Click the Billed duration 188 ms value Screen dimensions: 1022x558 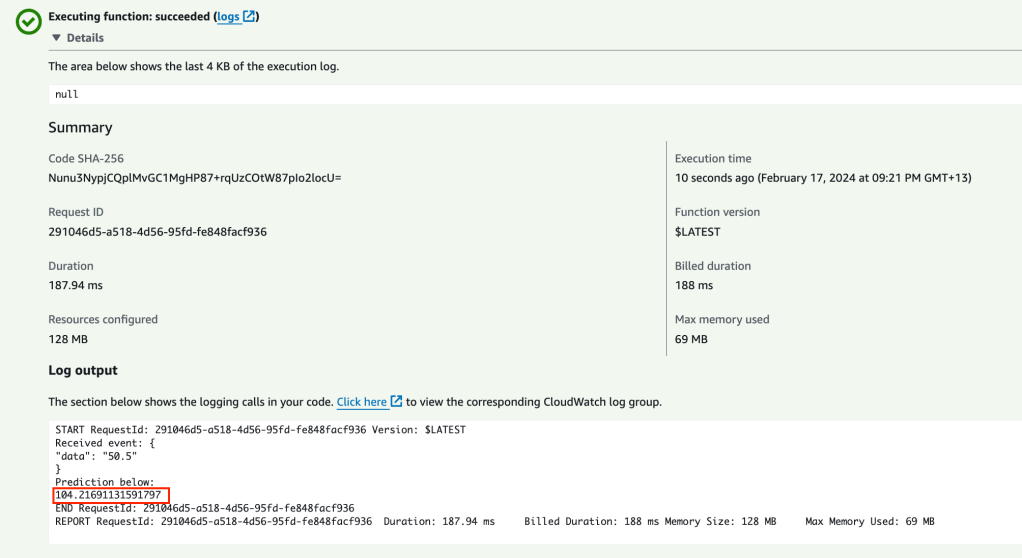pos(694,286)
